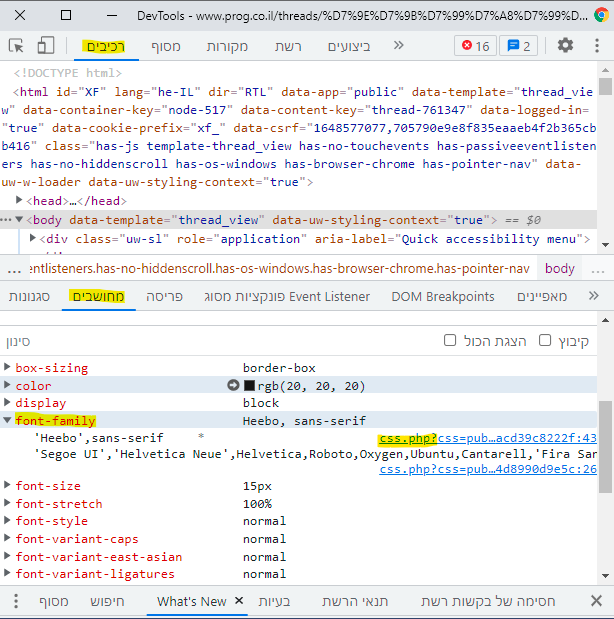Expand the head element node
This screenshot has width=614, height=619.
tap(19, 200)
